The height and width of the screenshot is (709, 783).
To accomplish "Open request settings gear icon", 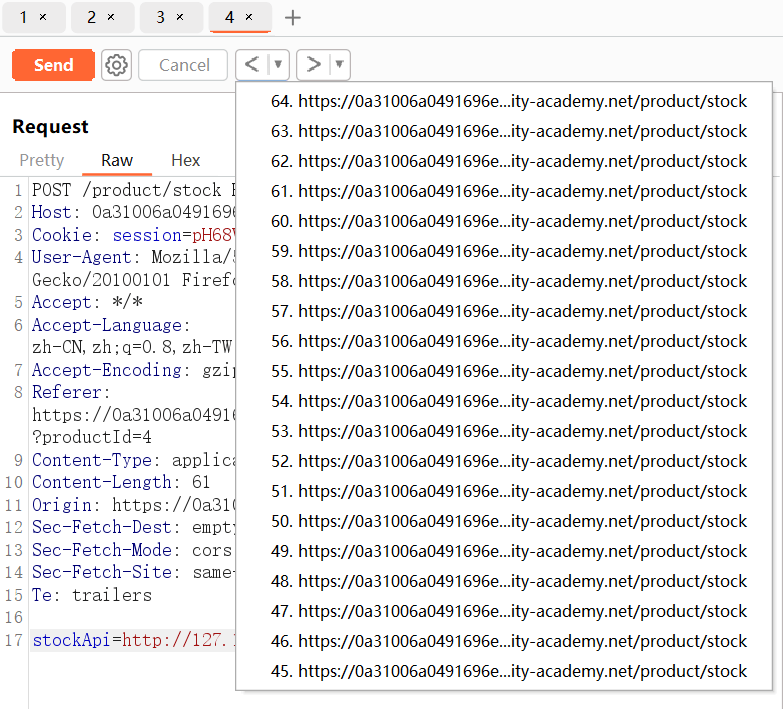I will 117,65.
